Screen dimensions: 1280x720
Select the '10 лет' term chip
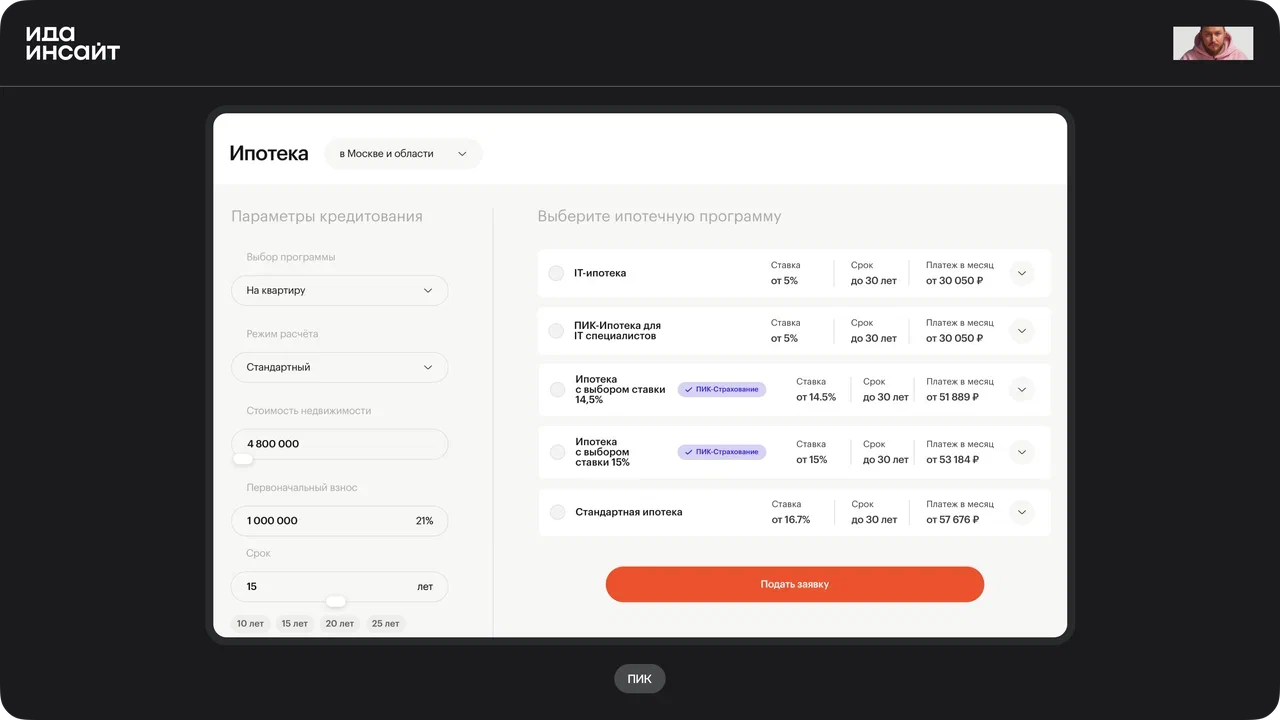coord(250,623)
